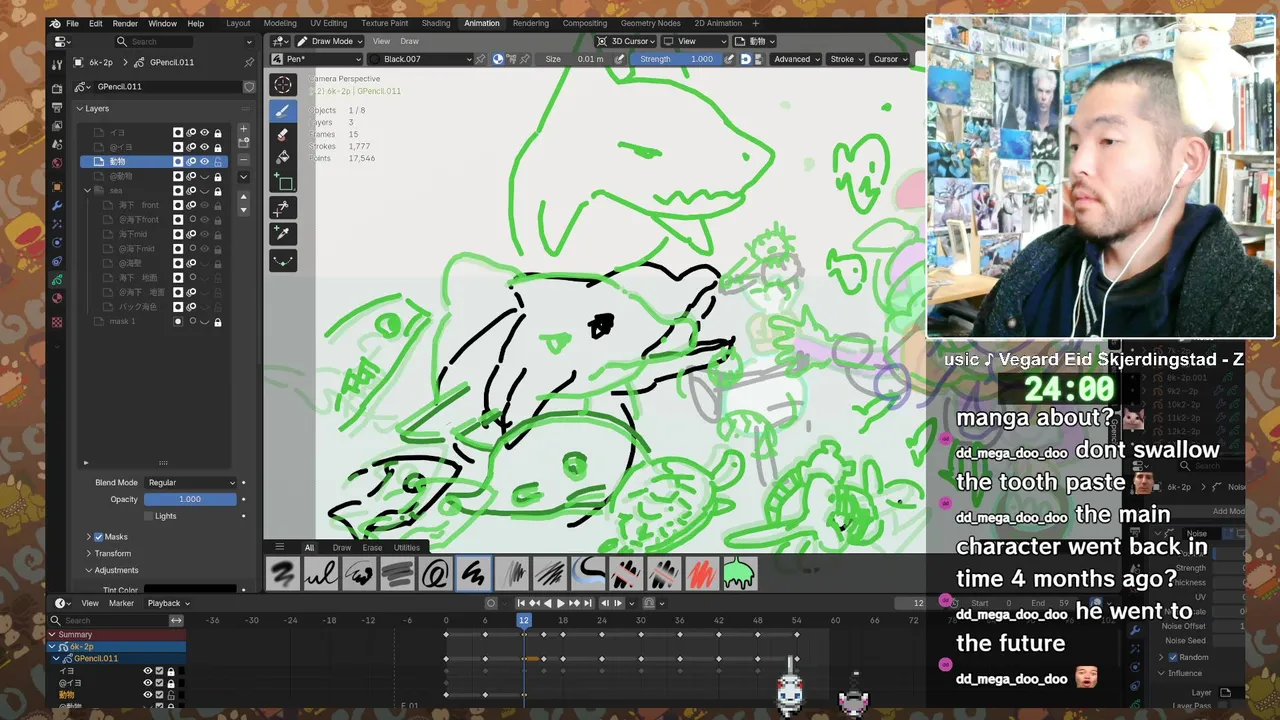Screen dimensions: 1280x720
Task: Select the Draw brush tool
Action: click(283, 111)
